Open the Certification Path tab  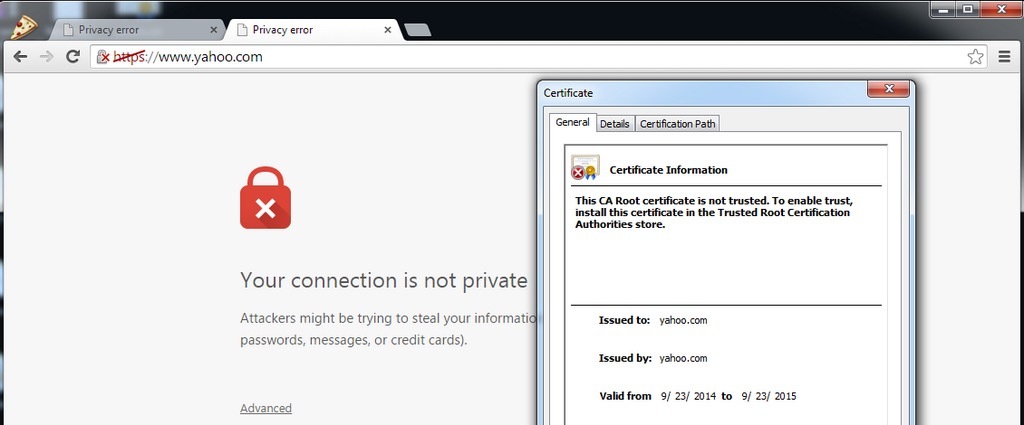[677, 123]
